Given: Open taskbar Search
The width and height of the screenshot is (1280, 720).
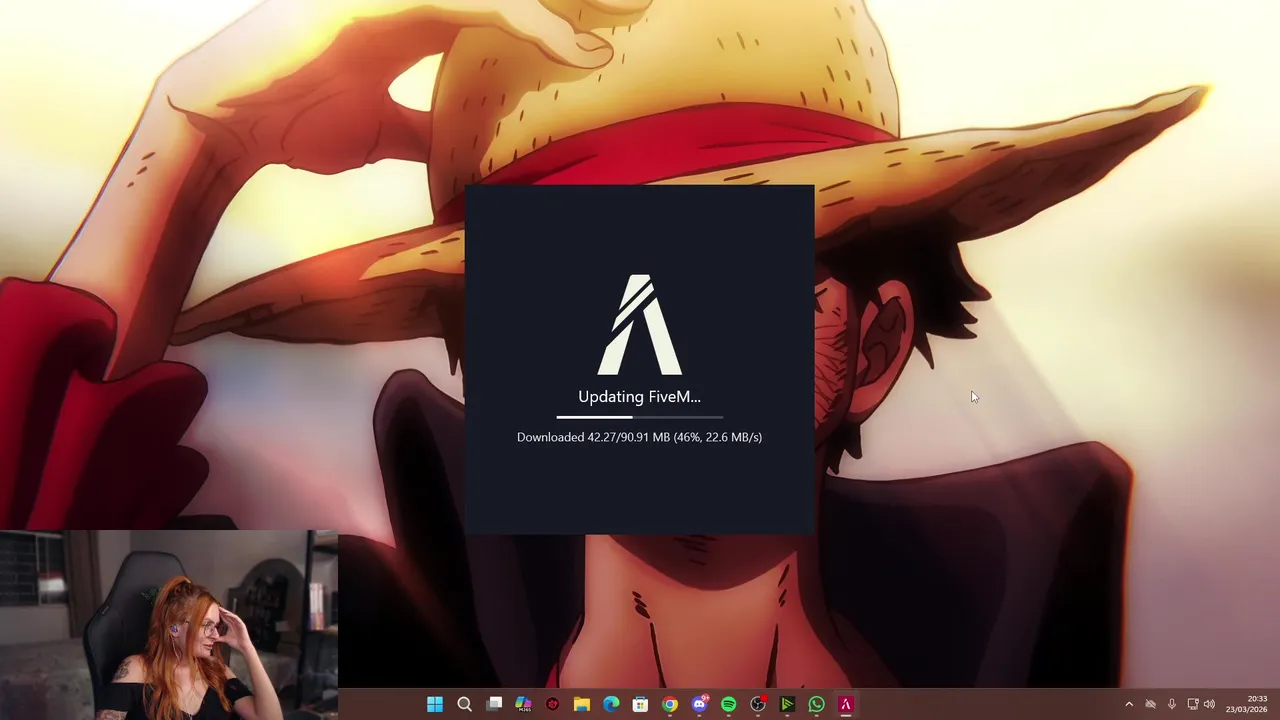Looking at the screenshot, I should point(464,704).
